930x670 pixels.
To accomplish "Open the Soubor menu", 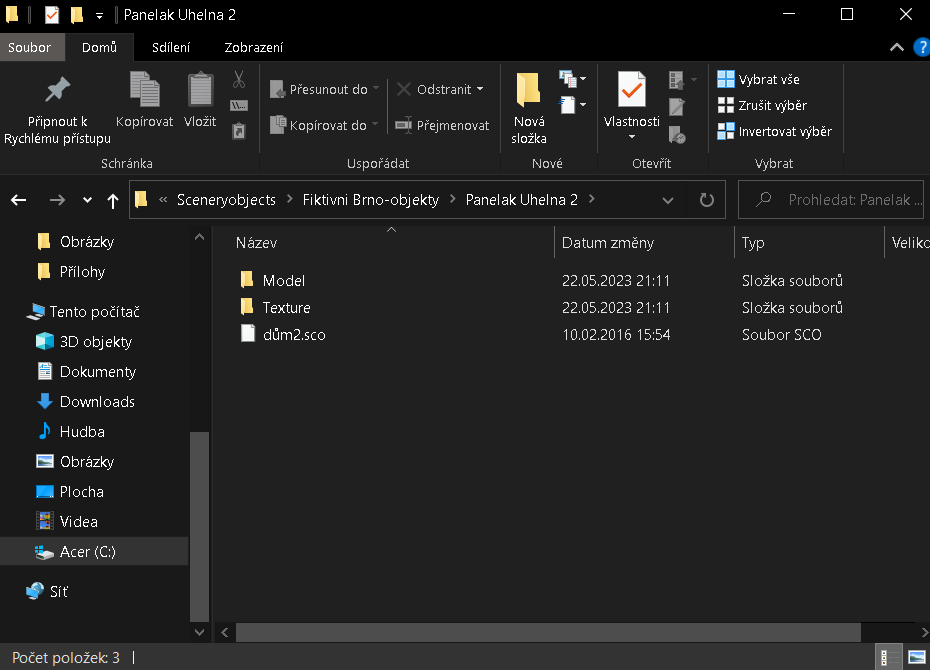I will pyautogui.click(x=29, y=47).
